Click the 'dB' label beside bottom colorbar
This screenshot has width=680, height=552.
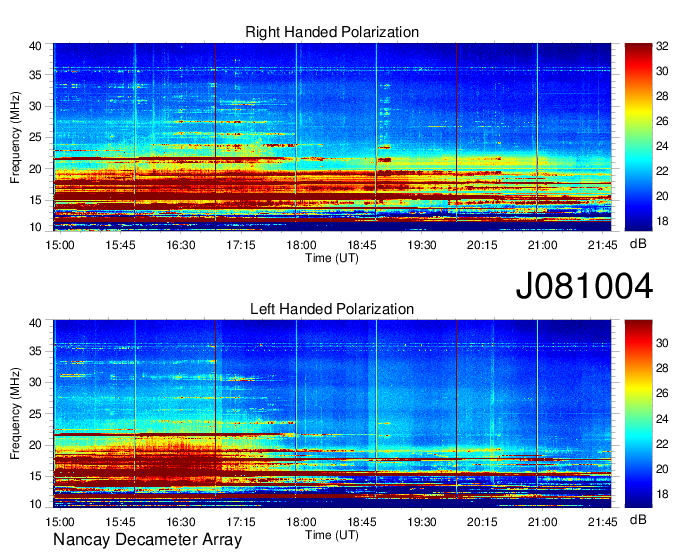[638, 519]
